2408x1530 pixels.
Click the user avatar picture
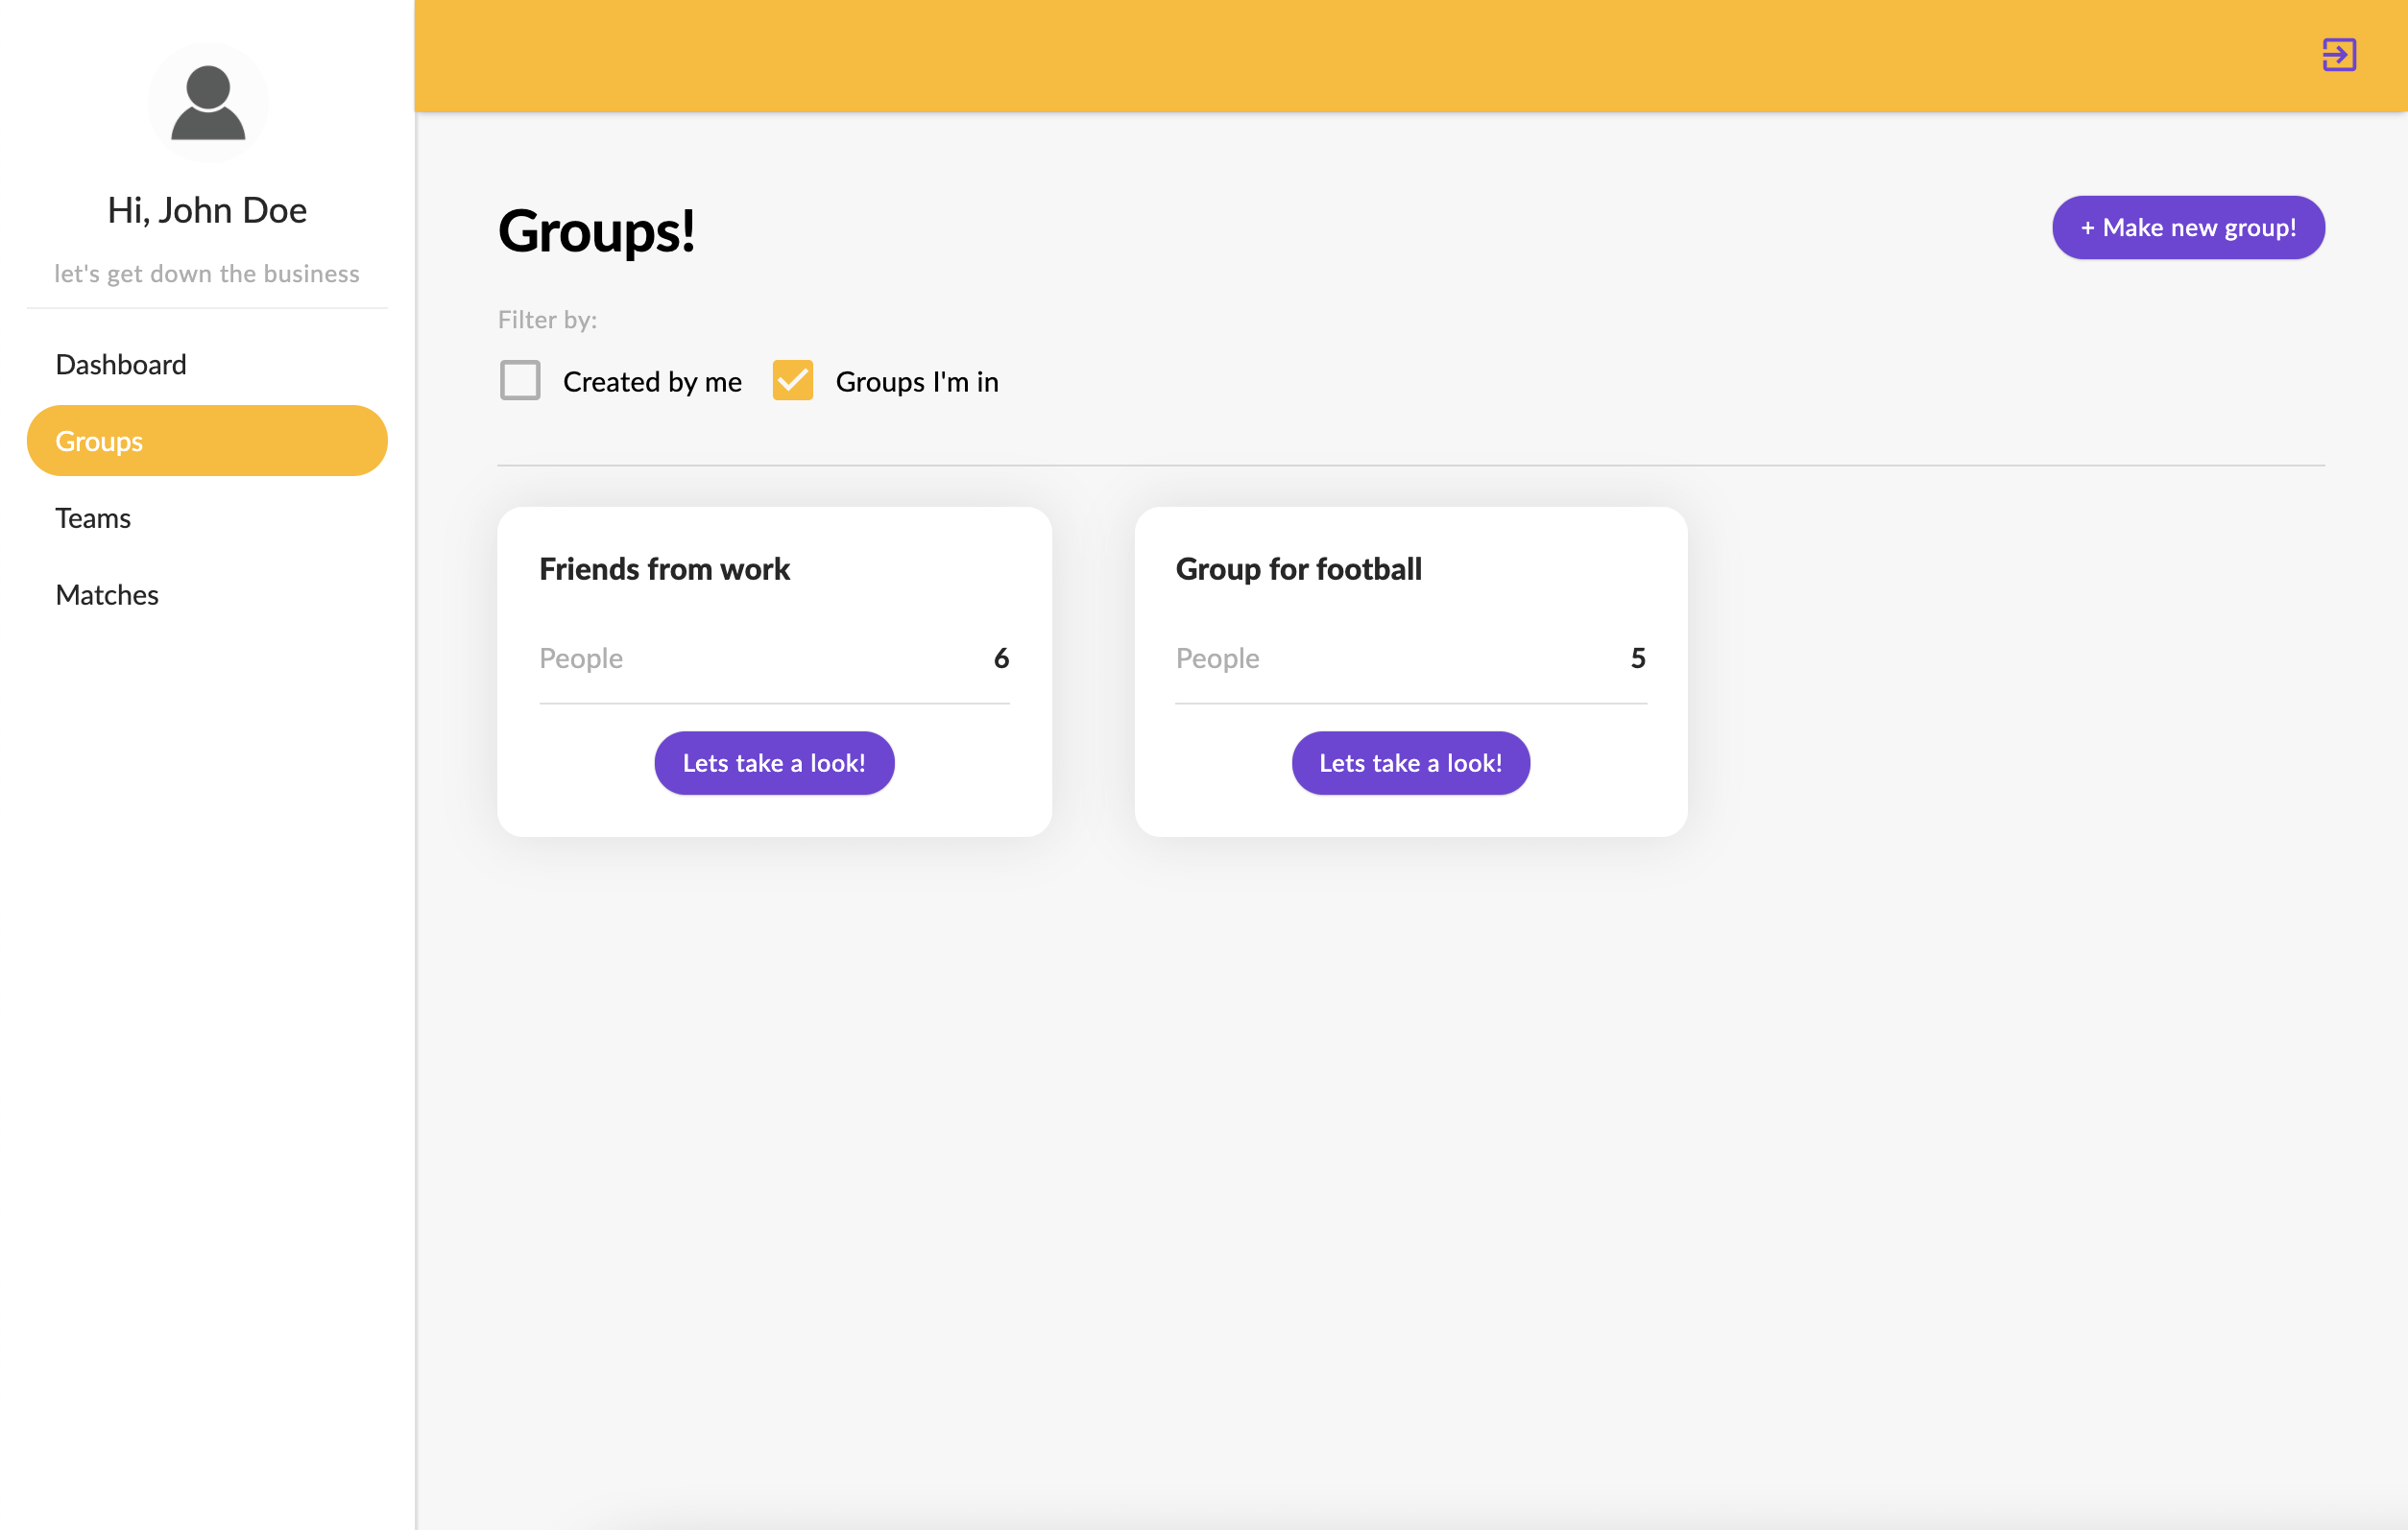[208, 102]
